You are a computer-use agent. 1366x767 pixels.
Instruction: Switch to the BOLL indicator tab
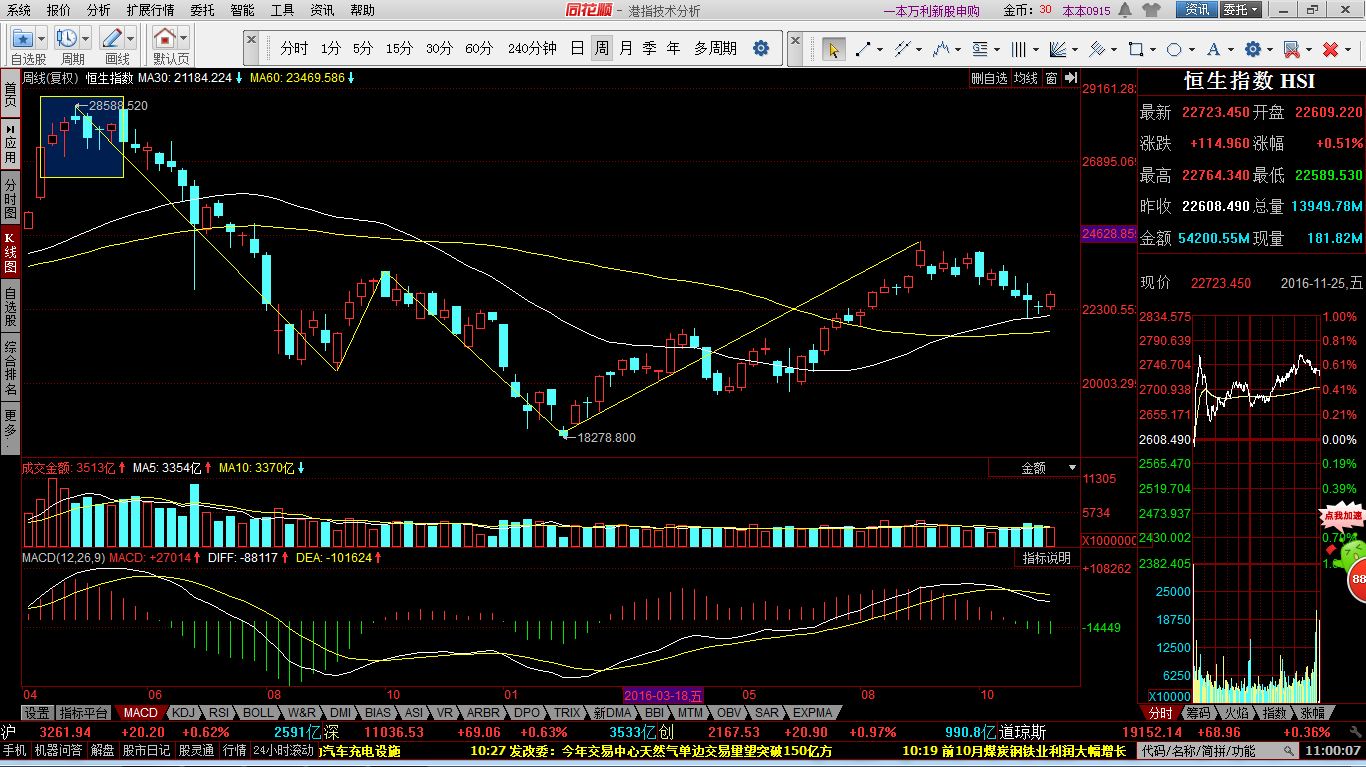(258, 713)
